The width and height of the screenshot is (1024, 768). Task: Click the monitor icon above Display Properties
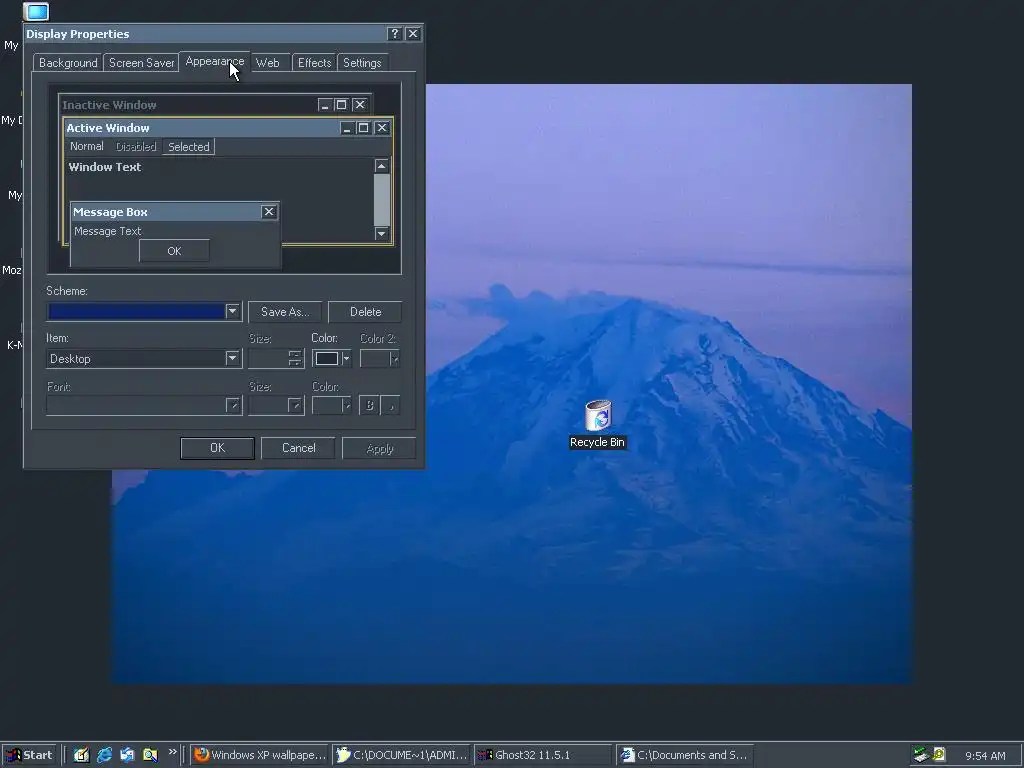pyautogui.click(x=36, y=11)
